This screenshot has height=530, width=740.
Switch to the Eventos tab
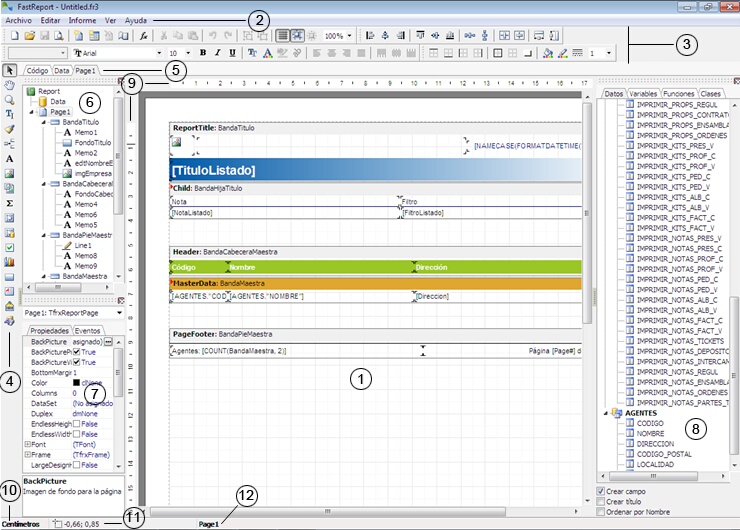[90, 330]
